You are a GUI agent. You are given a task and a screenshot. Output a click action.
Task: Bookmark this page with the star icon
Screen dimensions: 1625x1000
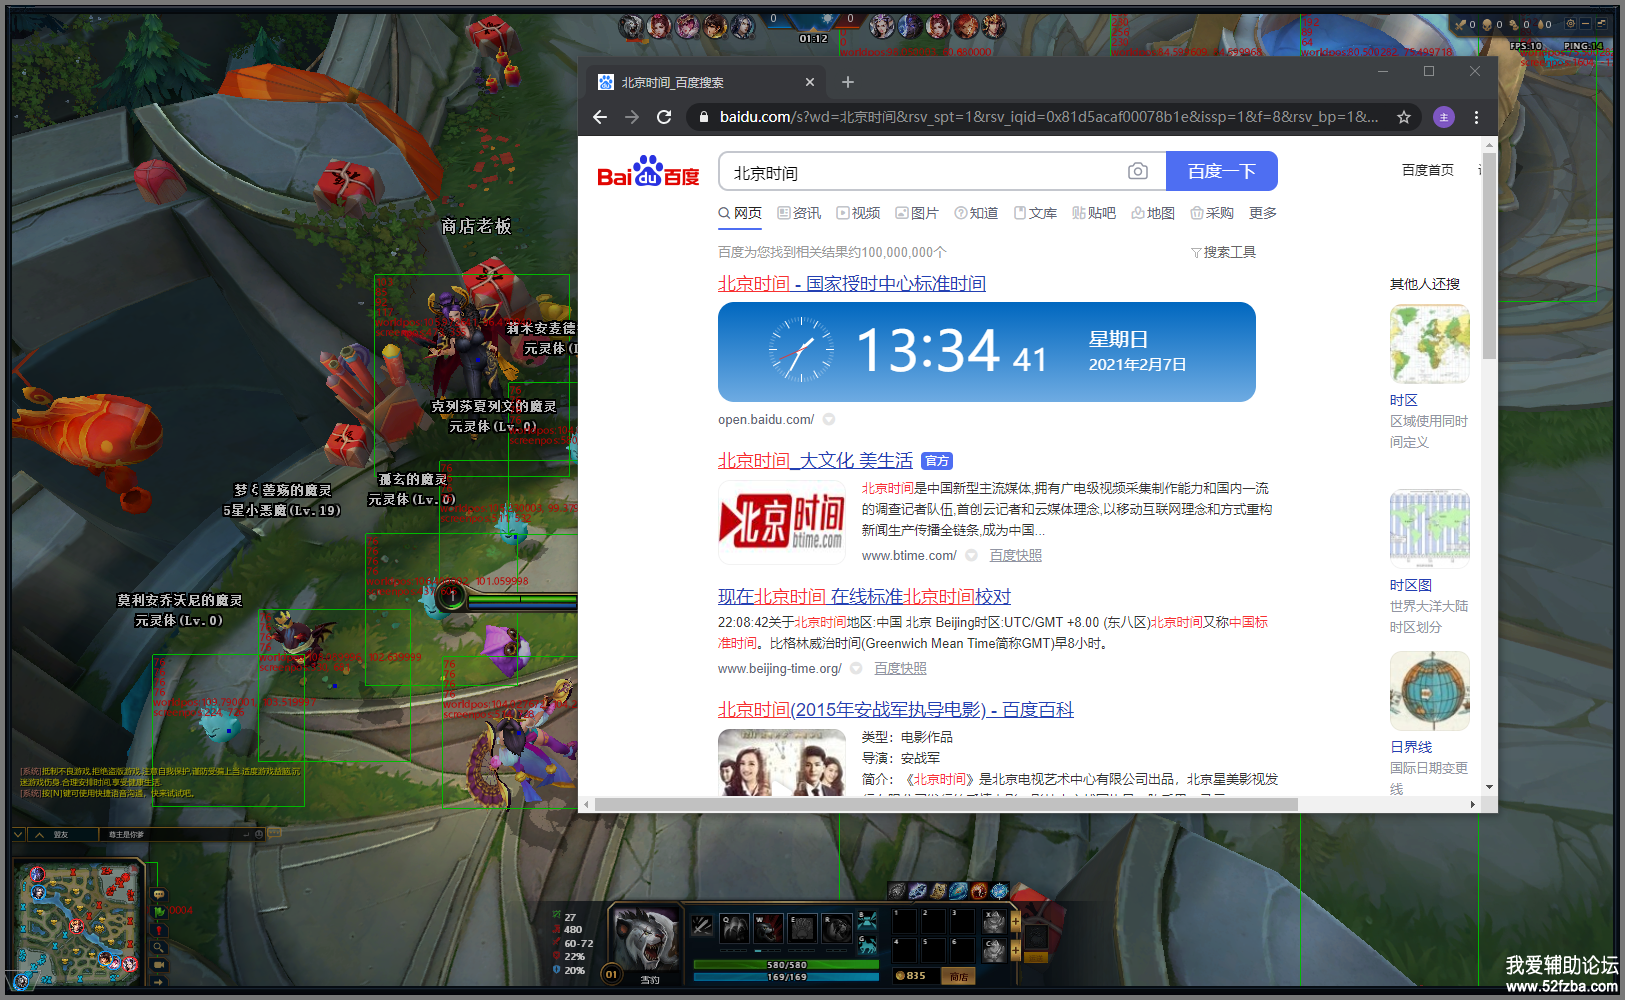coord(1404,117)
